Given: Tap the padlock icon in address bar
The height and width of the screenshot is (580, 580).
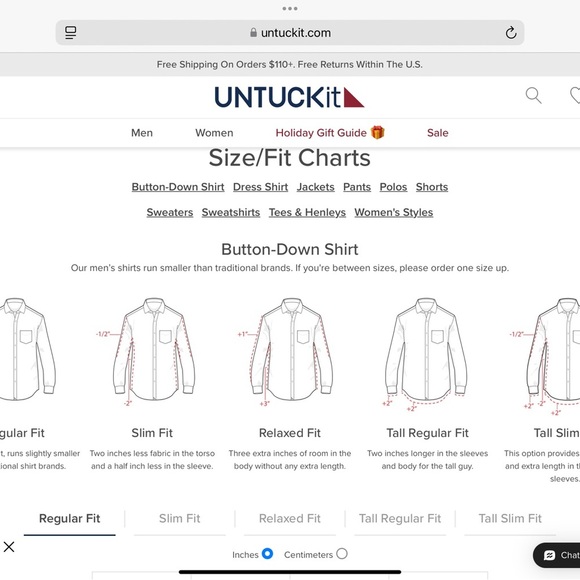Looking at the screenshot, I should [253, 33].
